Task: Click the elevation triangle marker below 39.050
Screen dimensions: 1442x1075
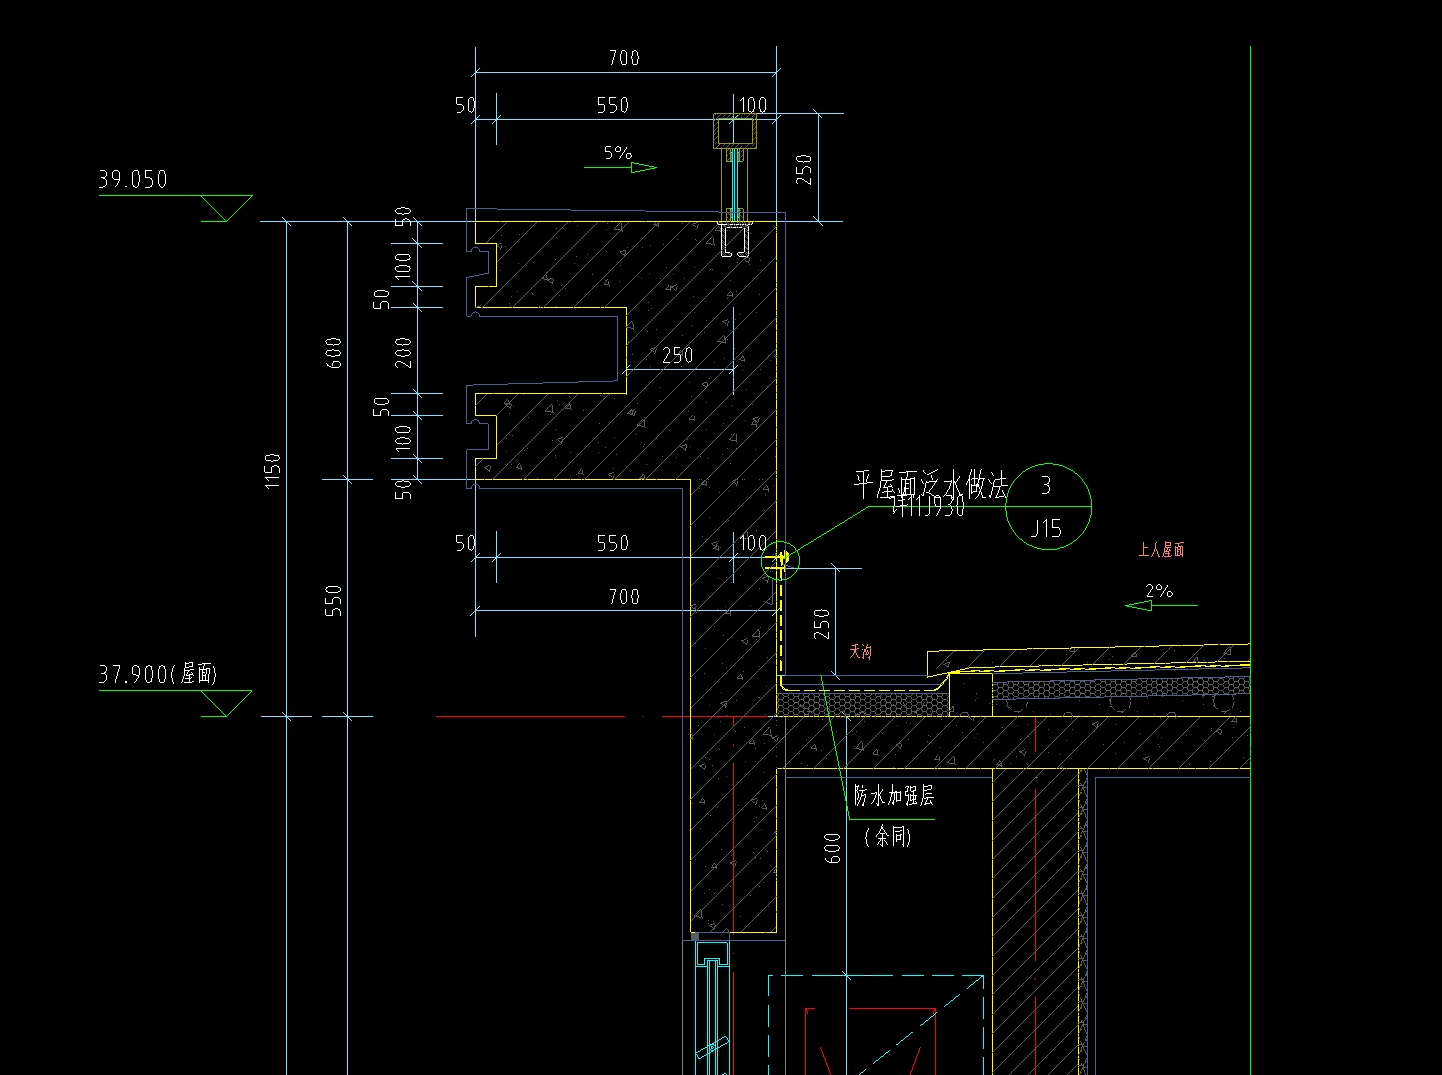Action: tap(226, 208)
